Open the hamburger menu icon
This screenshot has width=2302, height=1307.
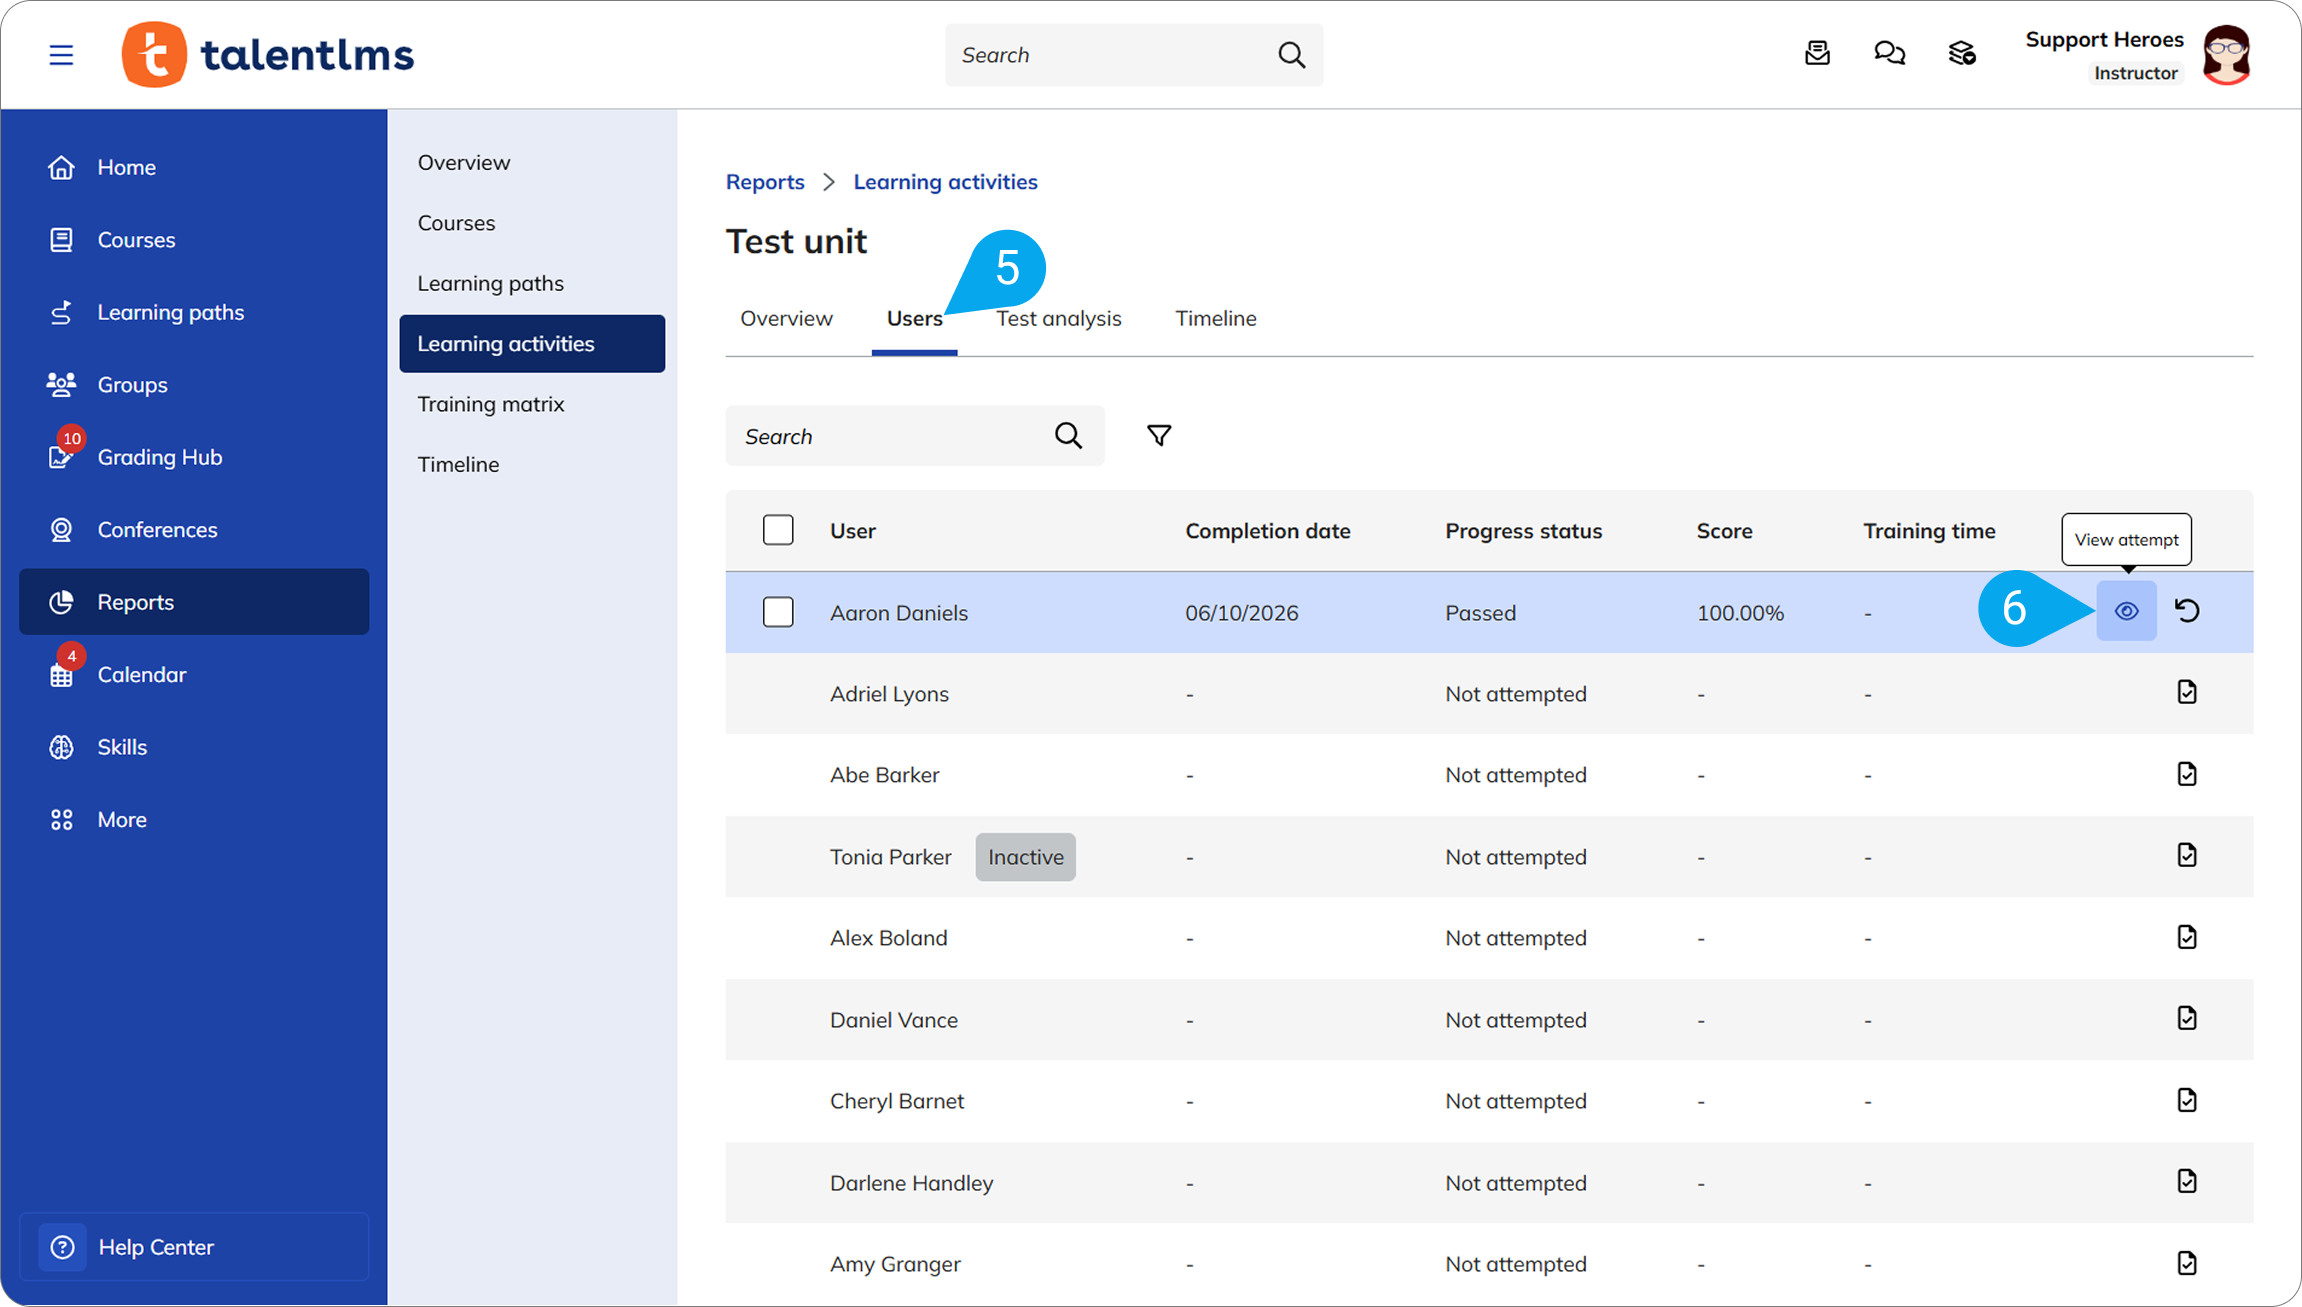pos(61,54)
